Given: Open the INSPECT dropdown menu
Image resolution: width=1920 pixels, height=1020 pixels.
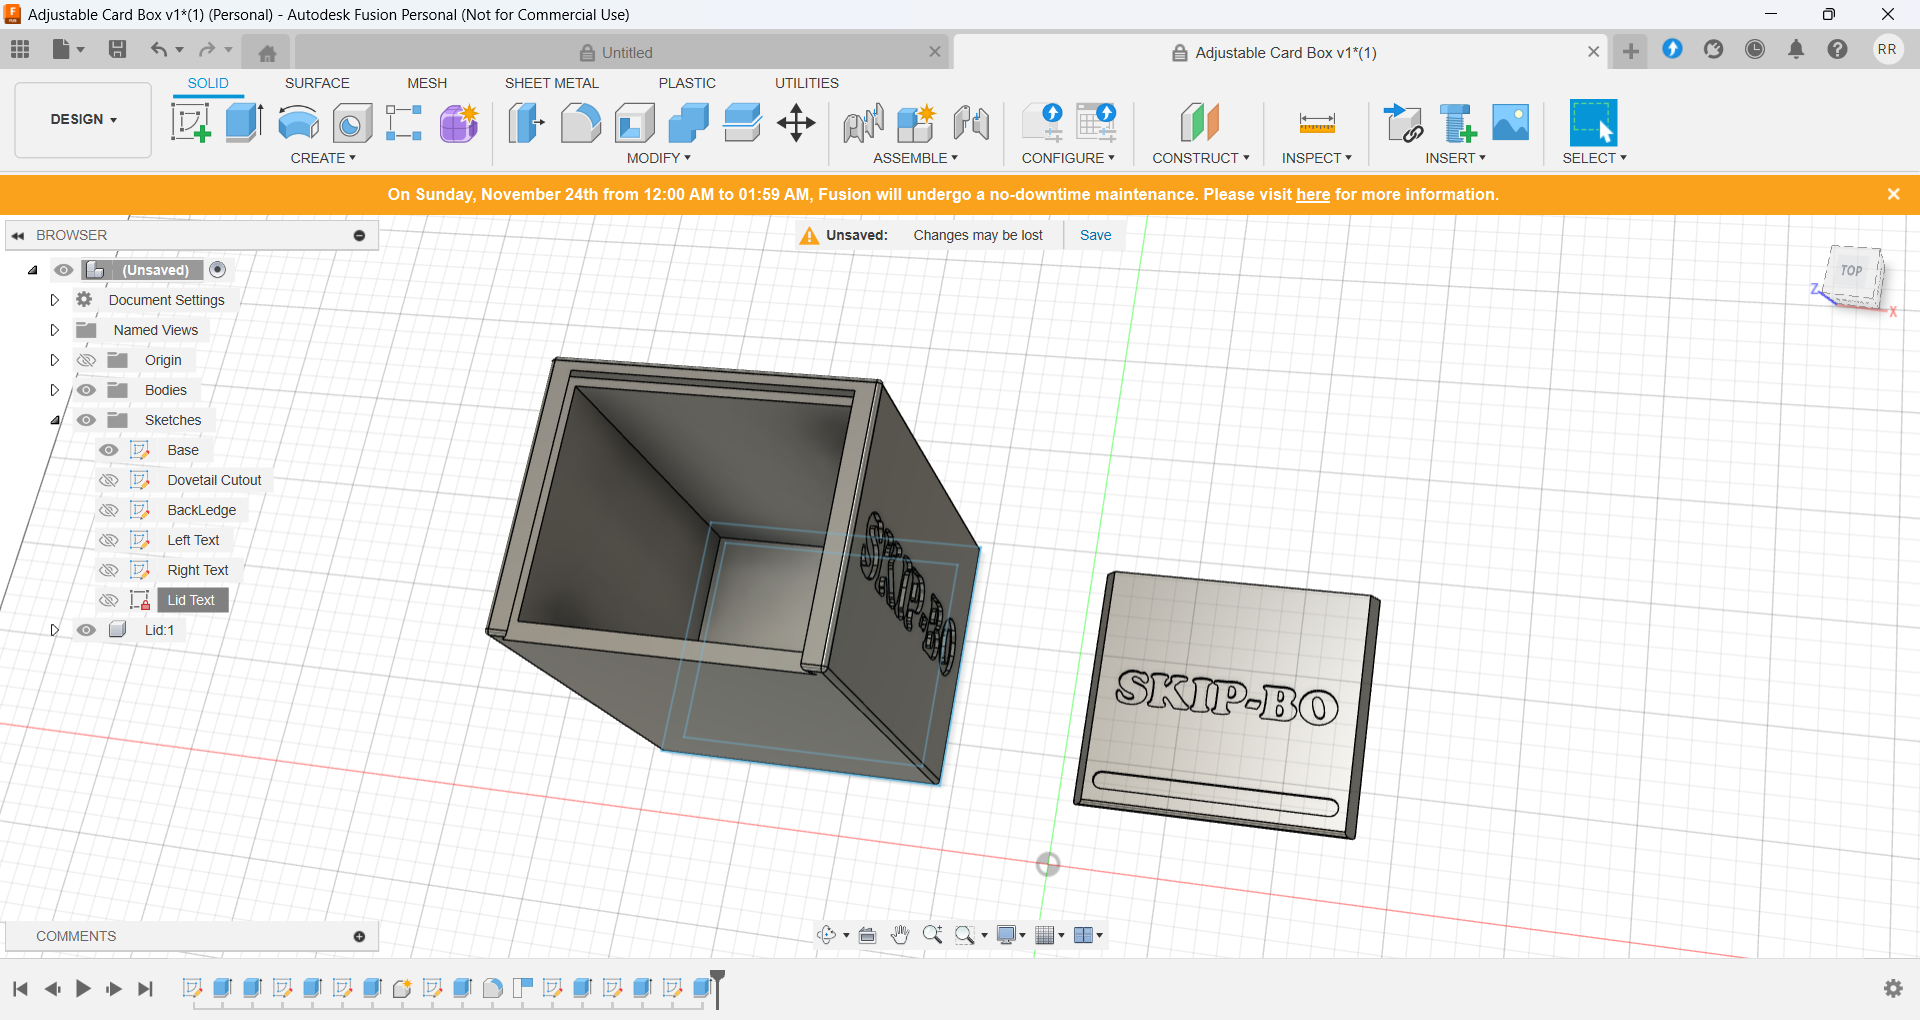Looking at the screenshot, I should point(1317,158).
